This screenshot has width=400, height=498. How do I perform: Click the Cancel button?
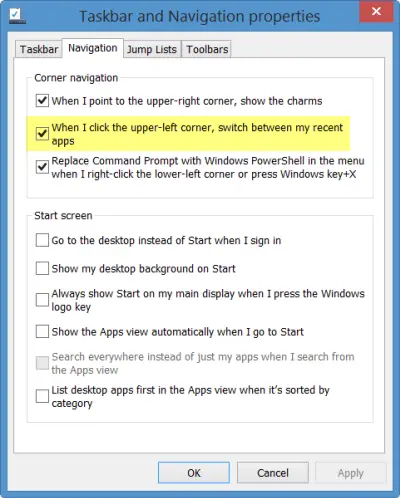click(273, 473)
